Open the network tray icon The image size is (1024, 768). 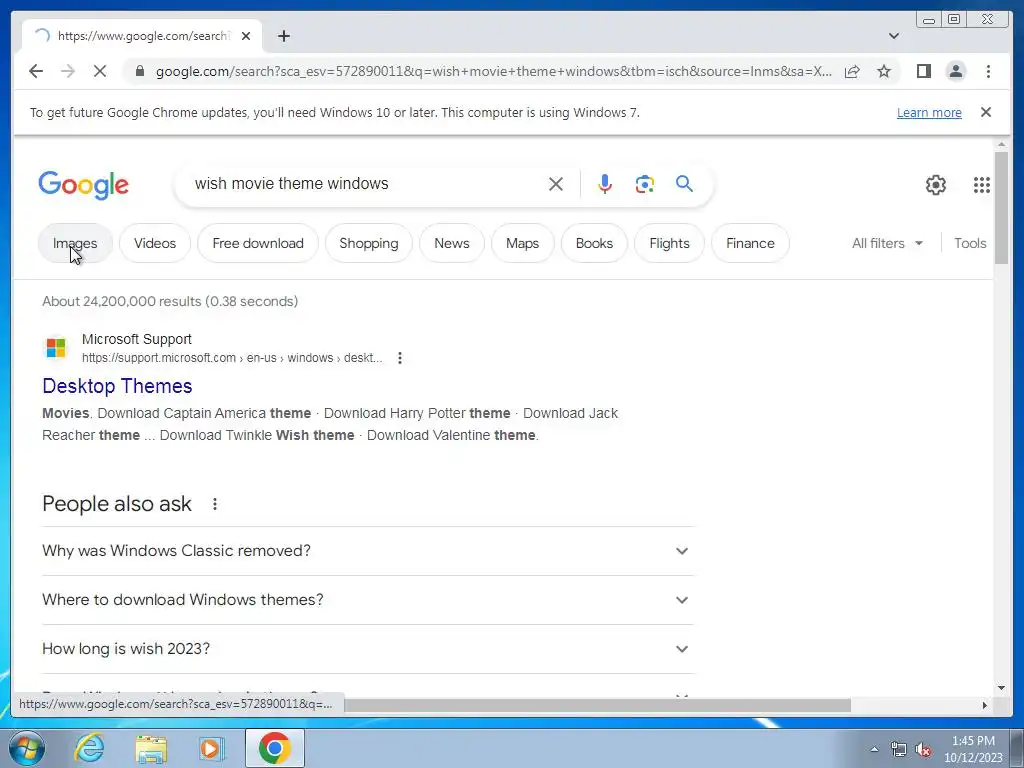(x=899, y=750)
